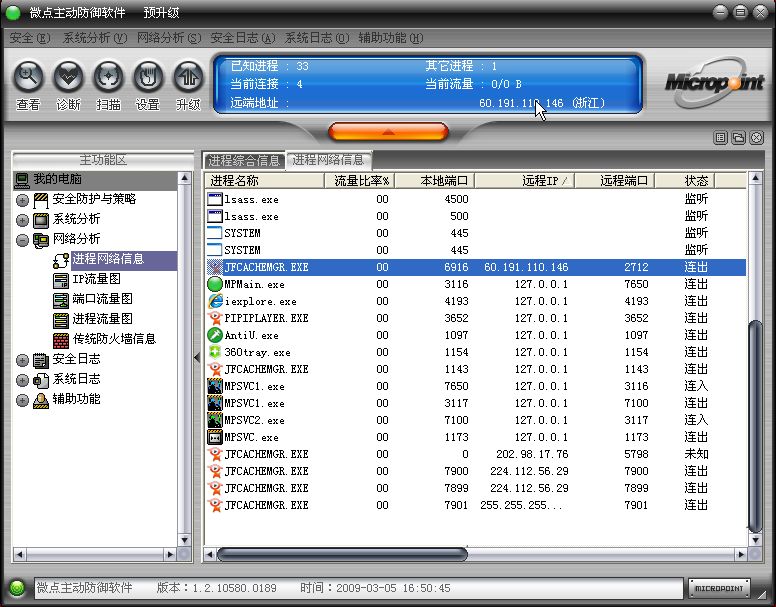Viewport: 776px width, 607px height.
Task: Click the orange collapse panel button
Action: 388,131
